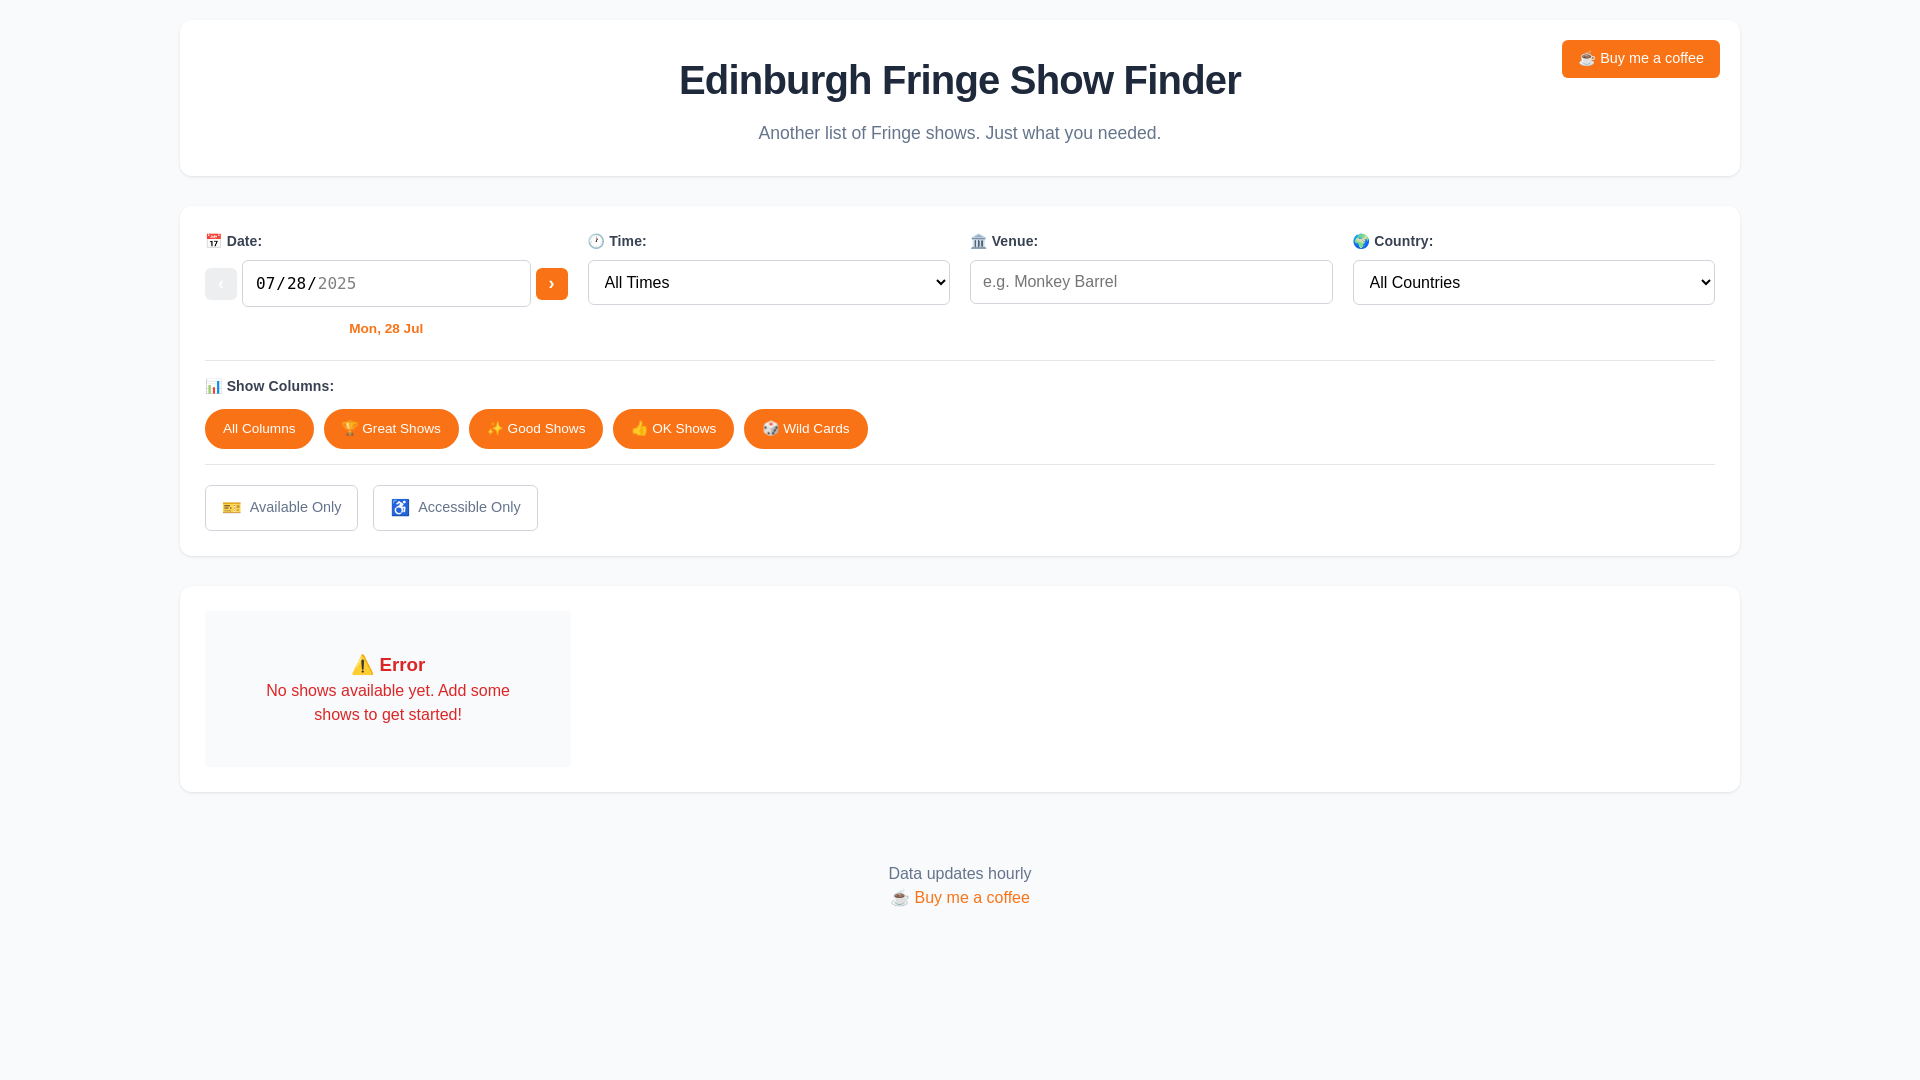This screenshot has height=1080, width=1920.
Task: Go to the previous date with the arrow button
Action: click(221, 284)
